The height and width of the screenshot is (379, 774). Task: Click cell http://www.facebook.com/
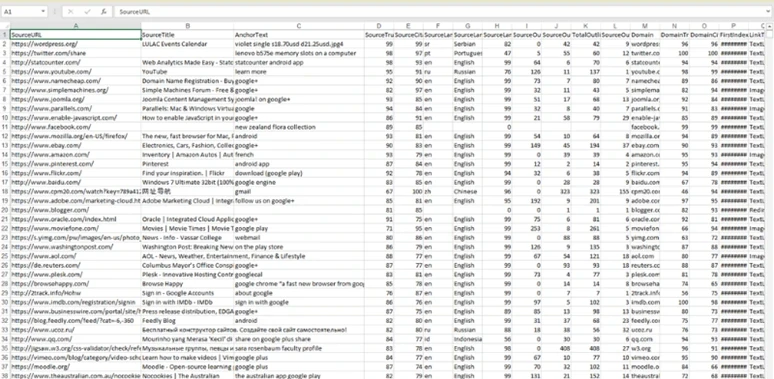(x=76, y=127)
